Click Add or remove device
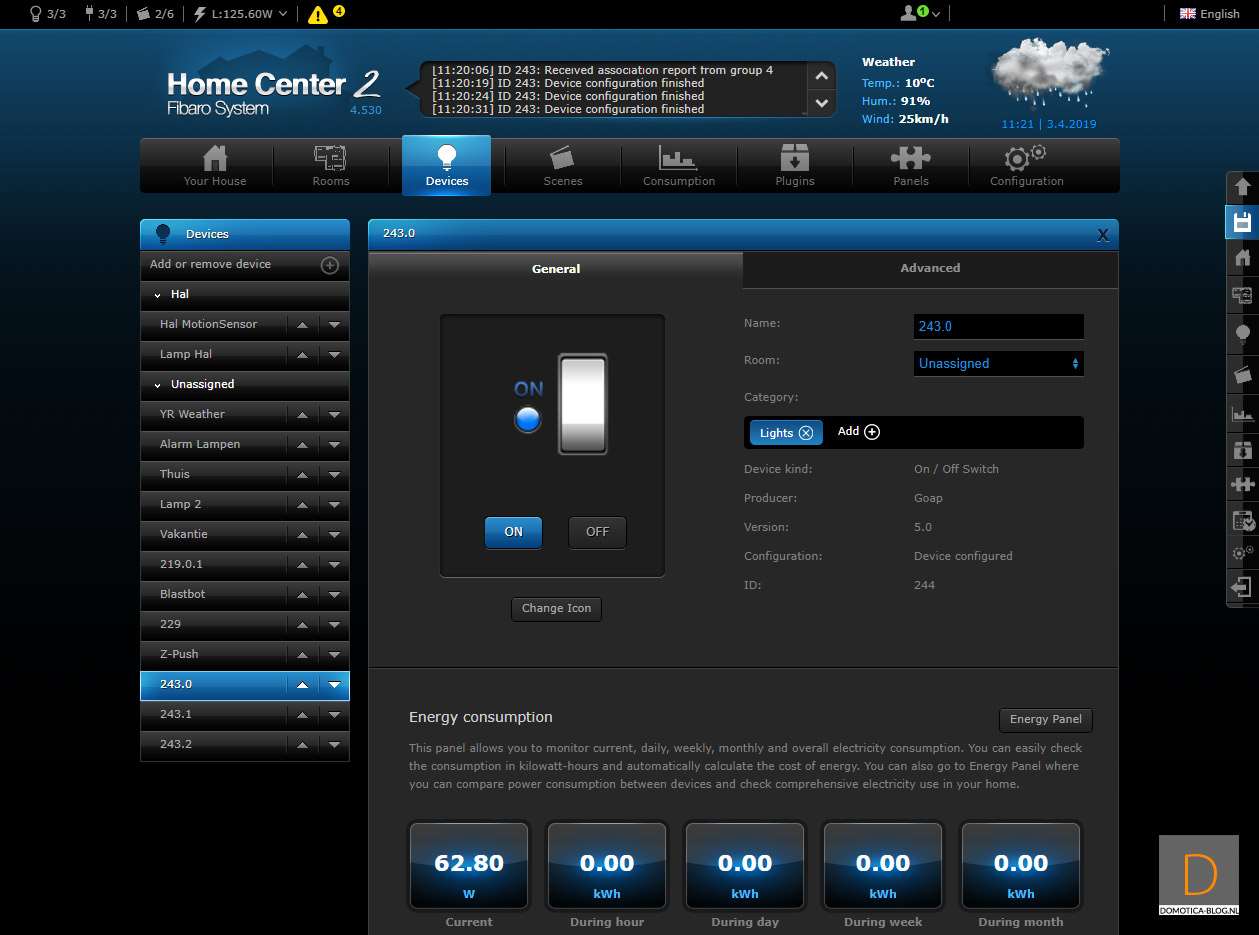The width and height of the screenshot is (1259, 935). click(245, 265)
